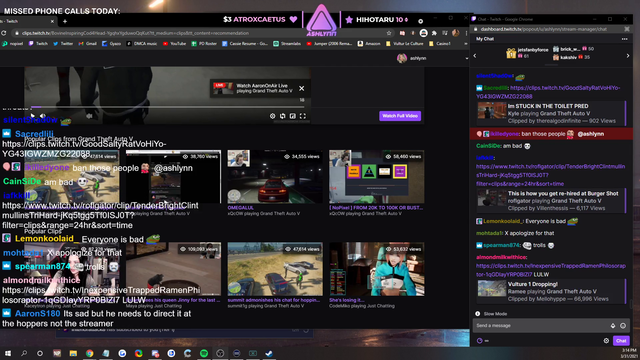Open the YouTube bookmark

click(x=175, y=43)
